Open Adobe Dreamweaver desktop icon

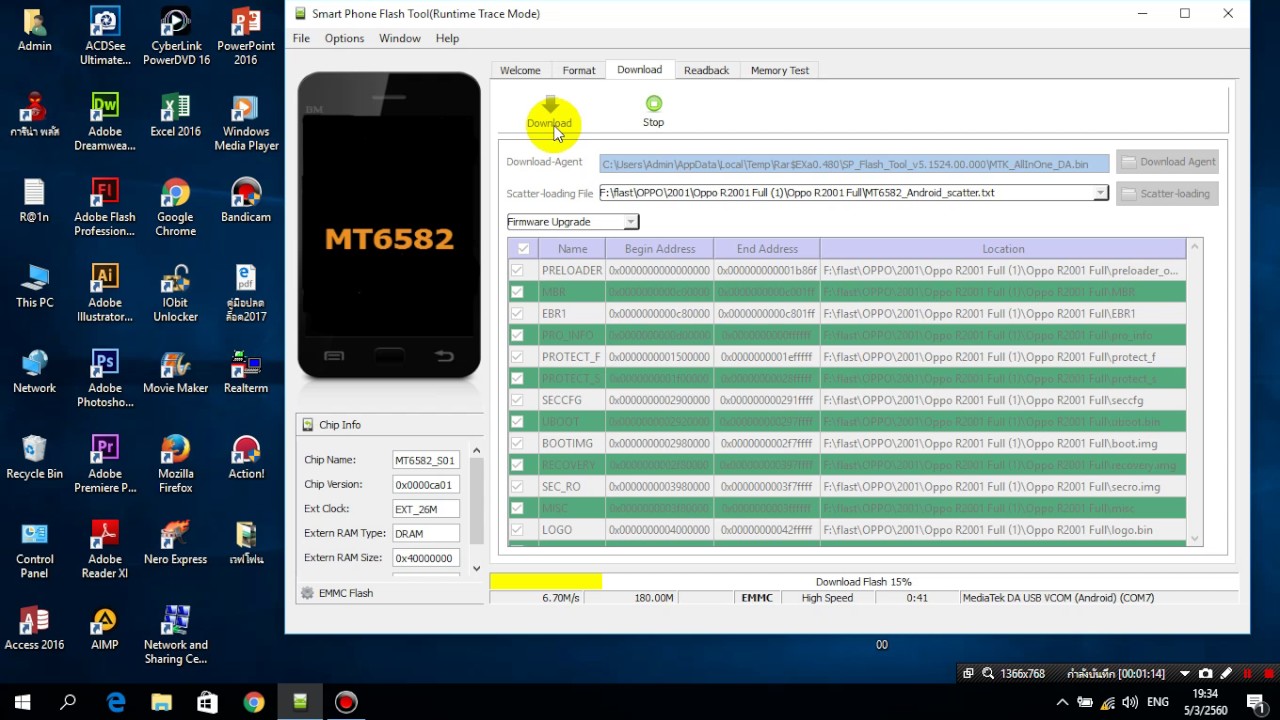[x=105, y=121]
